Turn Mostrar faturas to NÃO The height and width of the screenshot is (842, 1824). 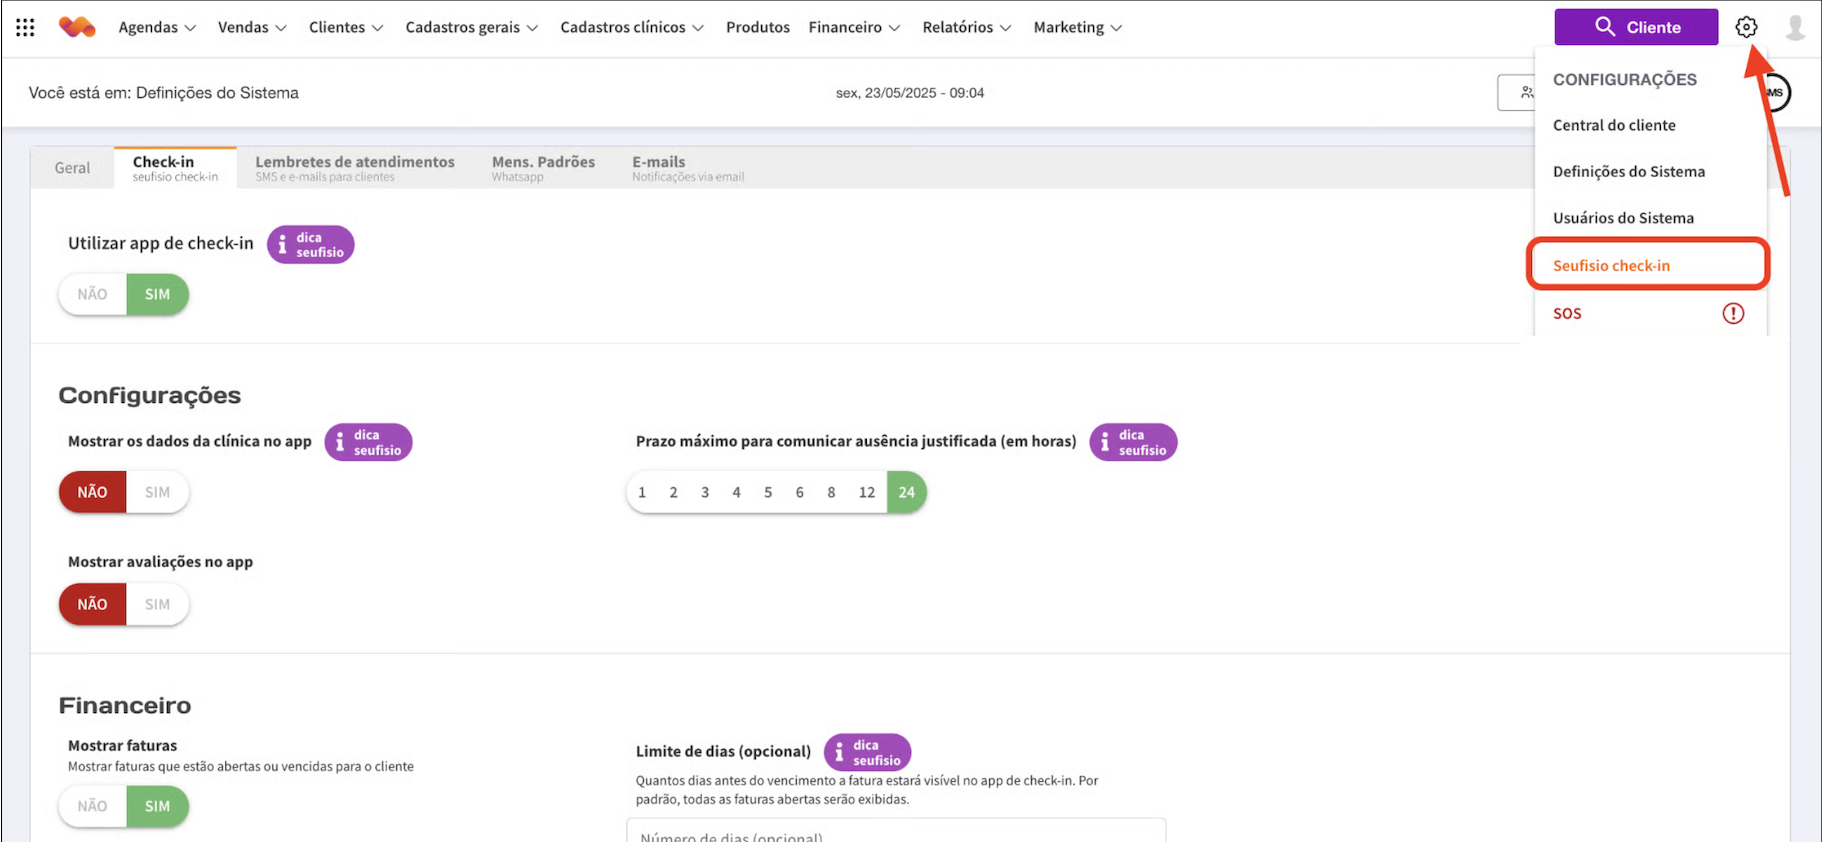(x=93, y=806)
